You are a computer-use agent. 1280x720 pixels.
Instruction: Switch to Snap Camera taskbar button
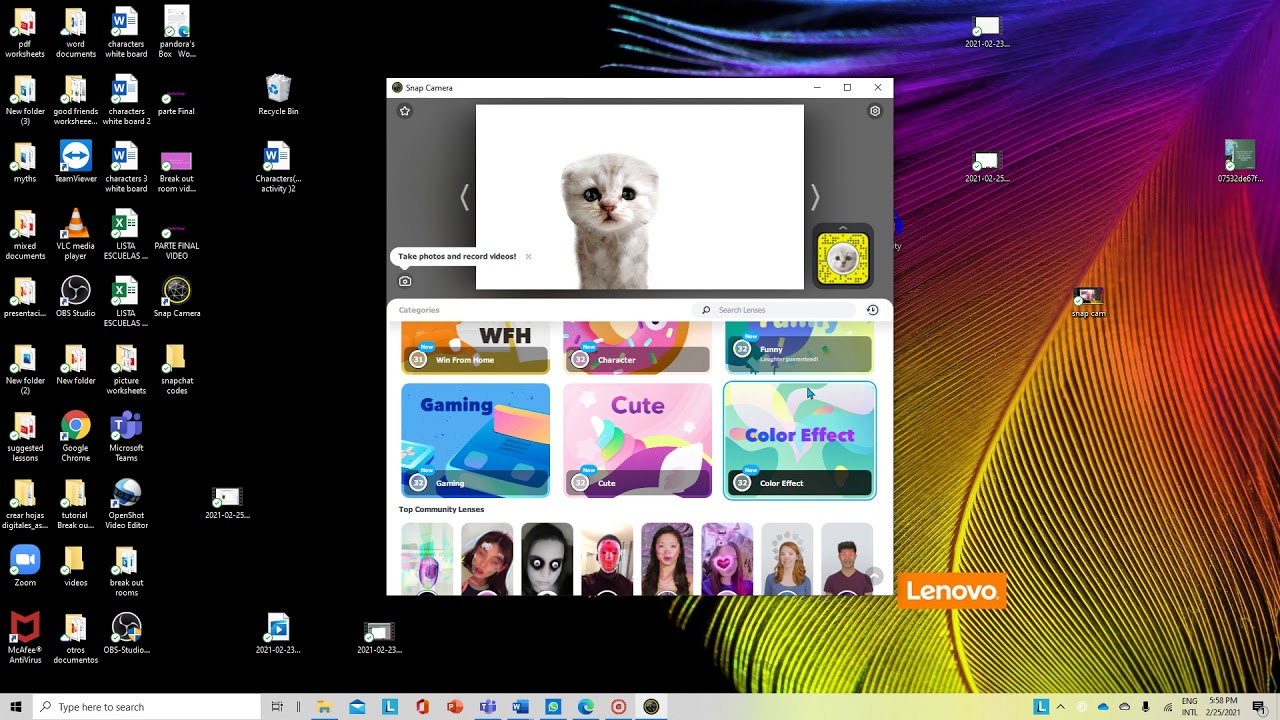click(x=651, y=707)
